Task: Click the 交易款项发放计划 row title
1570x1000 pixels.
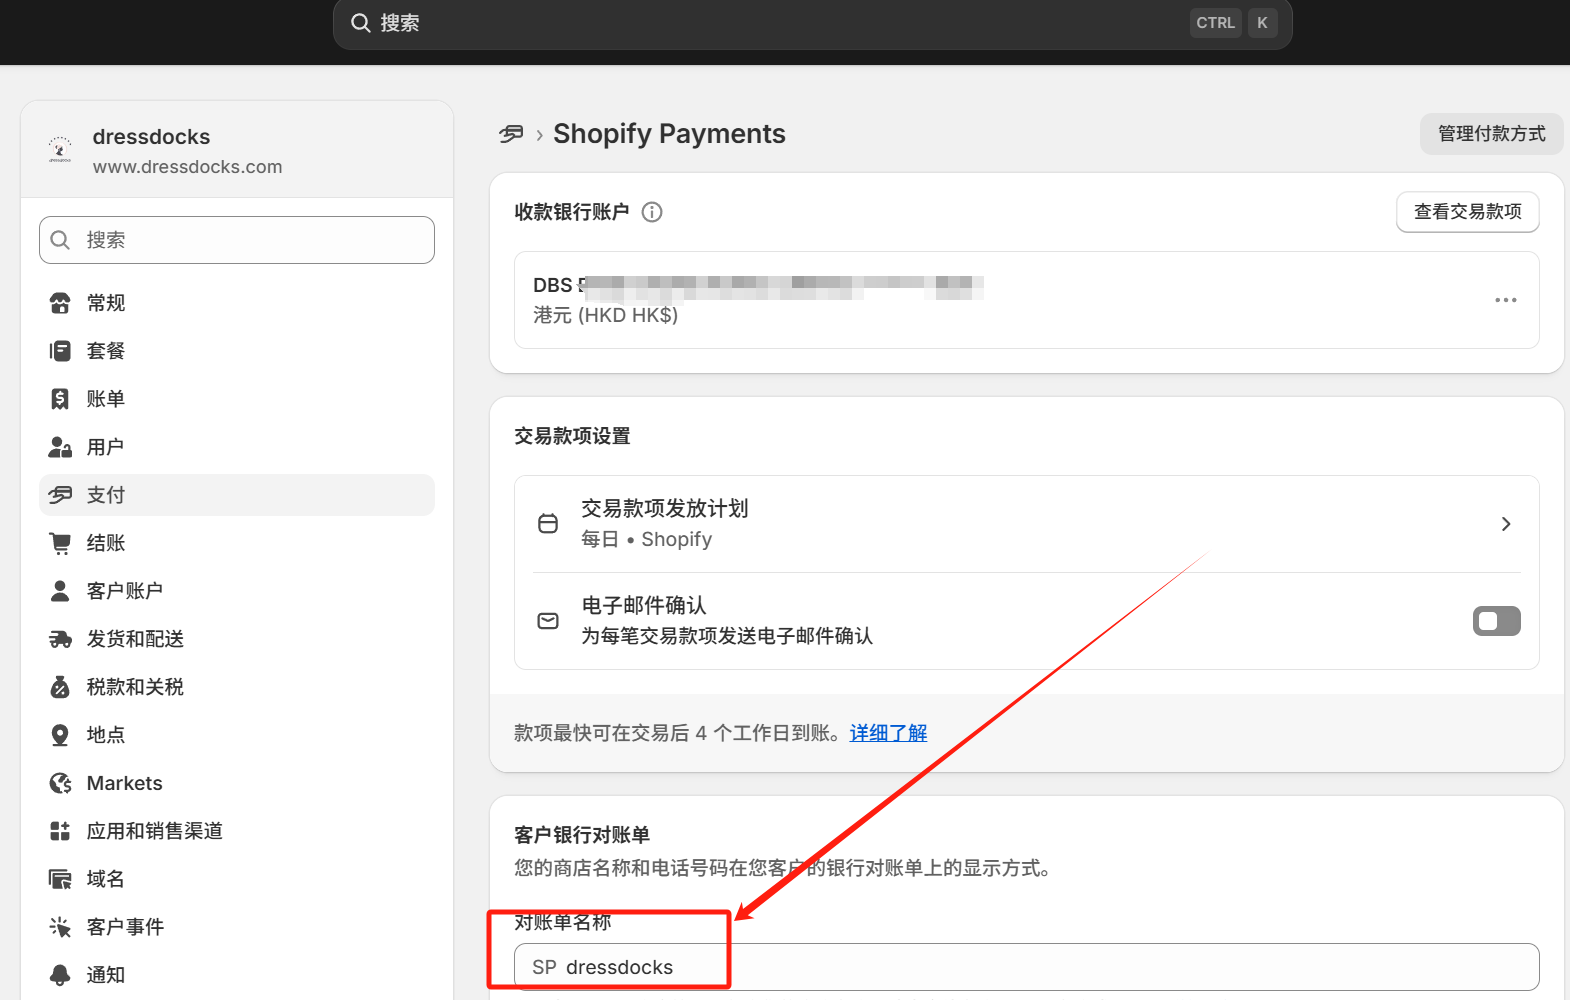Action: click(x=665, y=508)
